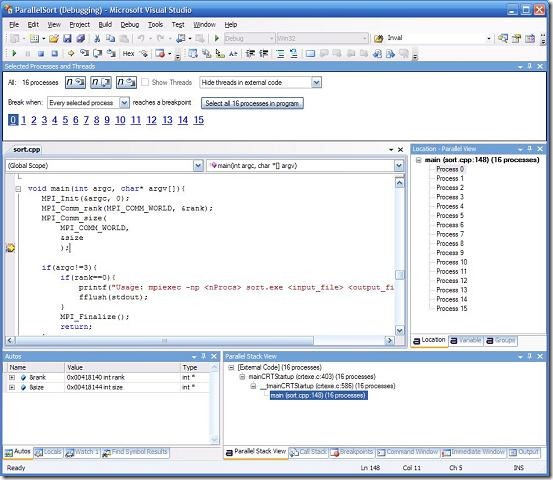
Task: Switch to Call Stack tab
Action: coord(309,452)
